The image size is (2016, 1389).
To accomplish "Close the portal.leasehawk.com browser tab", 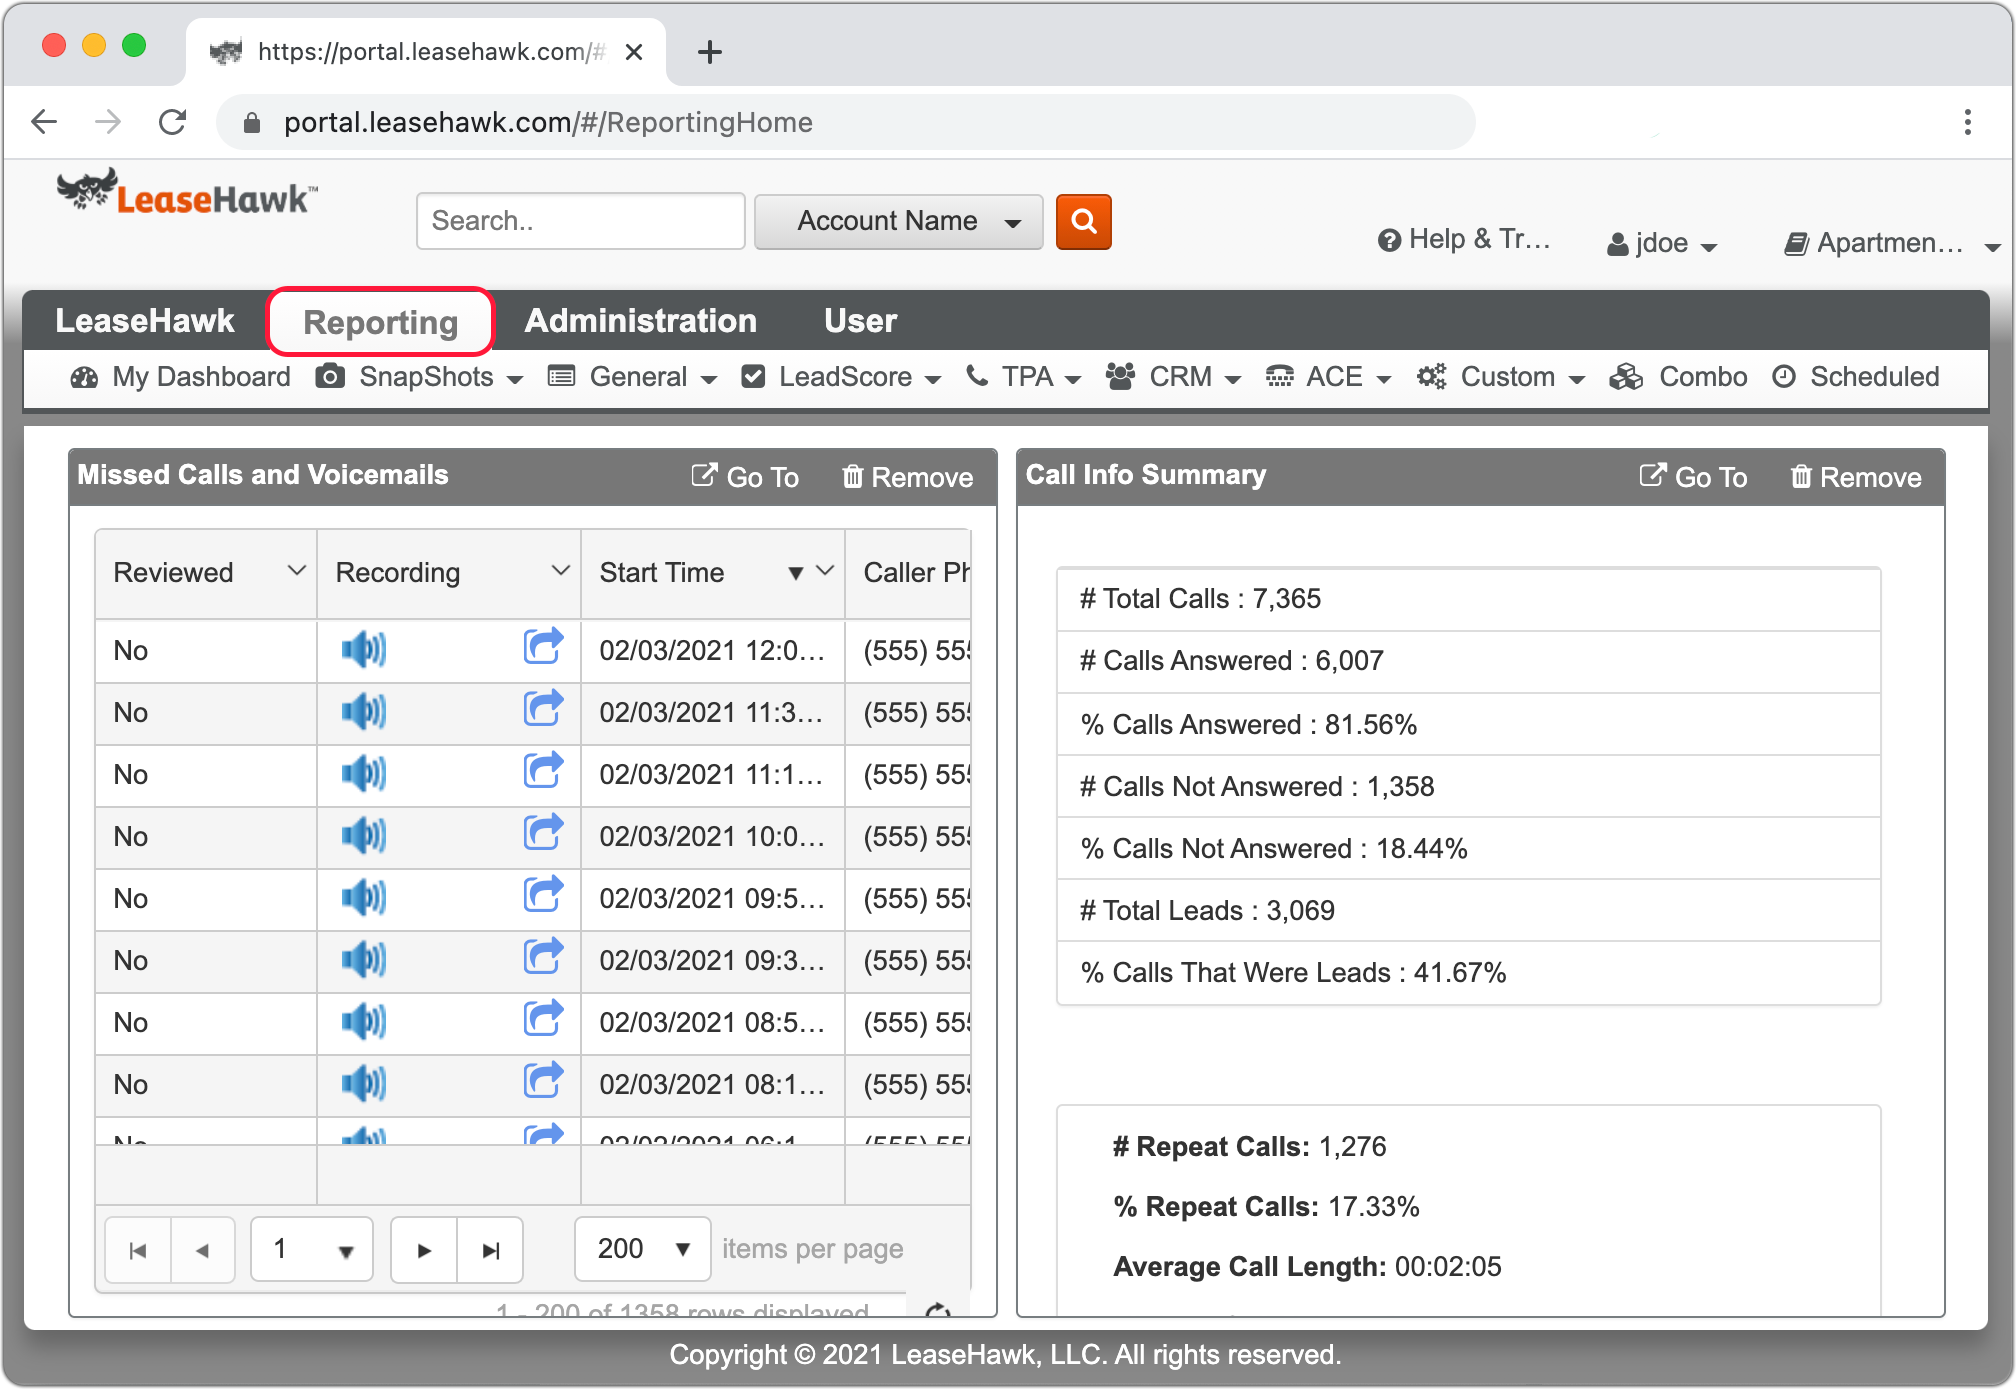I will [x=634, y=52].
